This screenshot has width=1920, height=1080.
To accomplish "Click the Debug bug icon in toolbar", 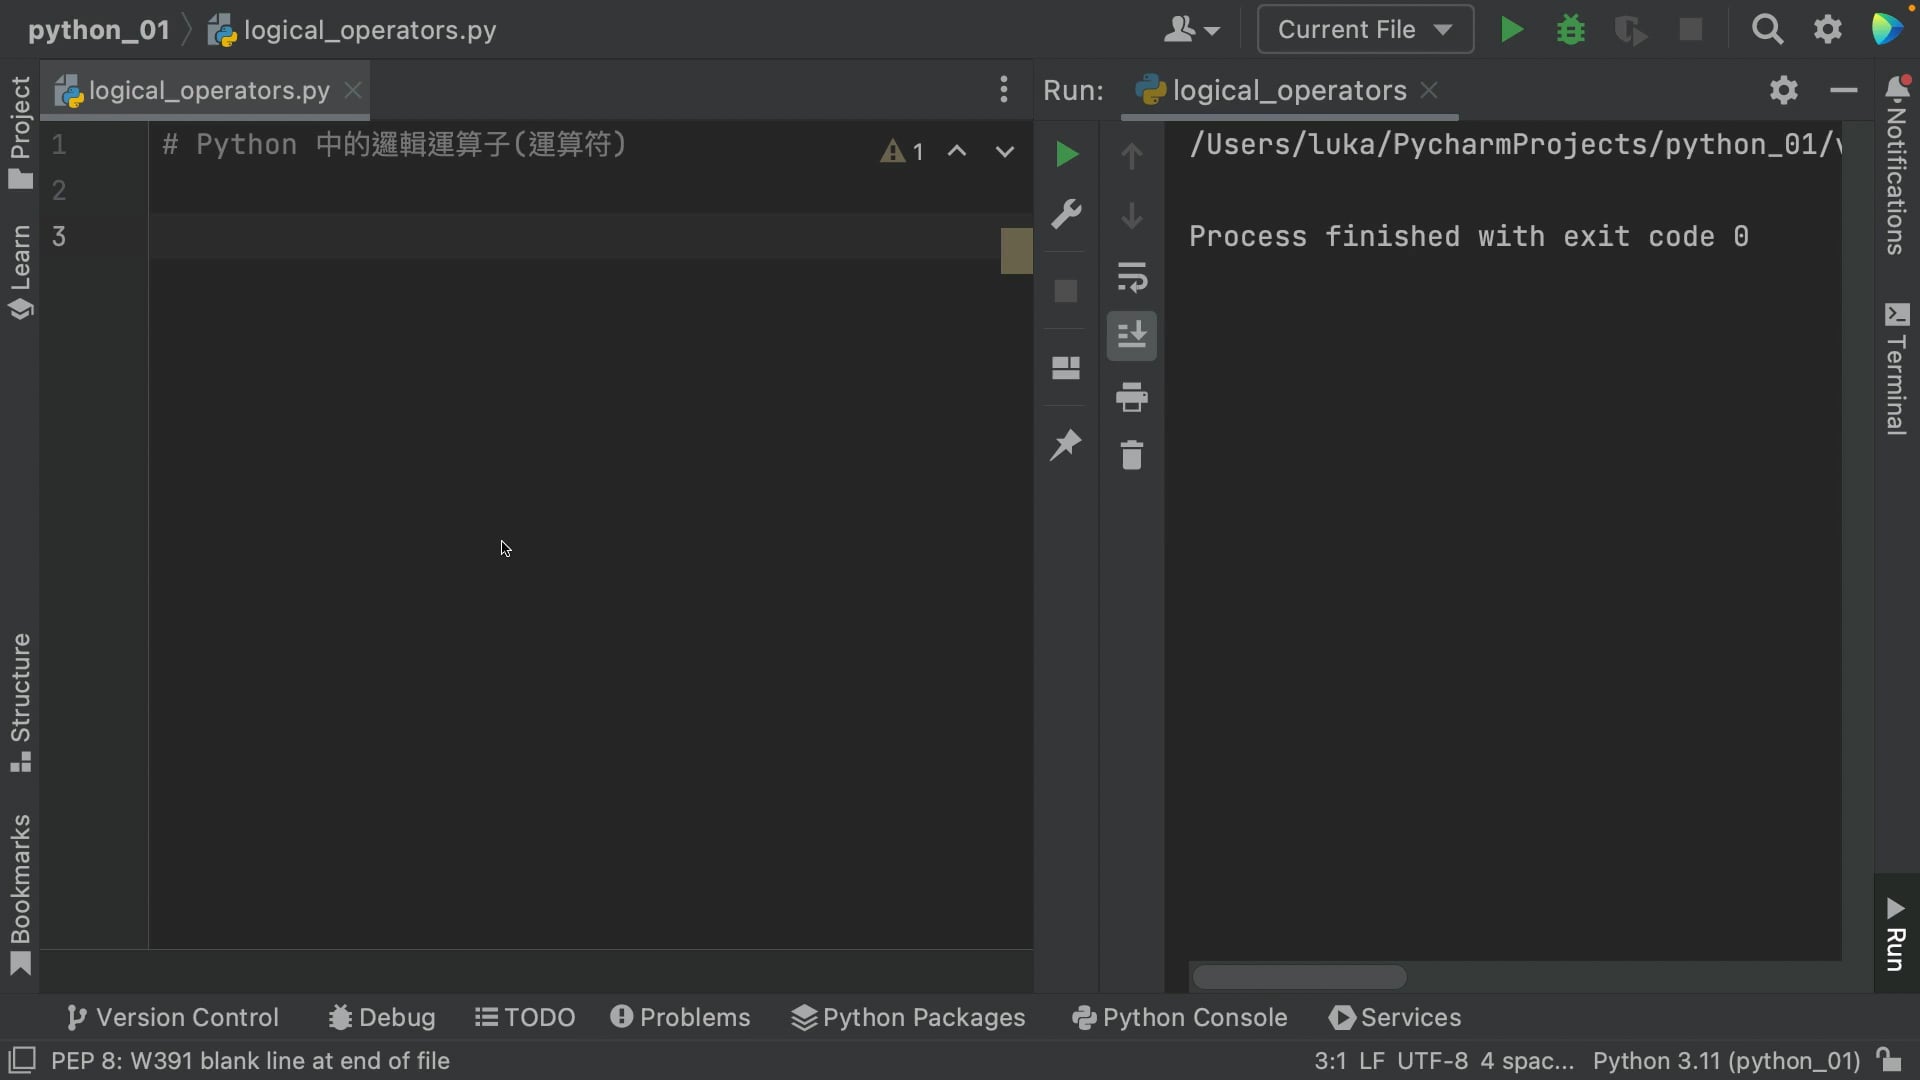I will point(1570,29).
